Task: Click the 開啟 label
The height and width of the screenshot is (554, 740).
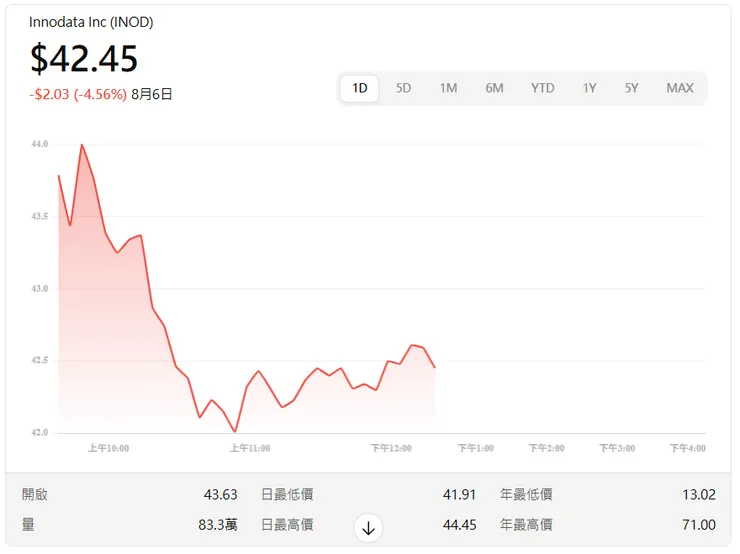Action: tap(35, 495)
